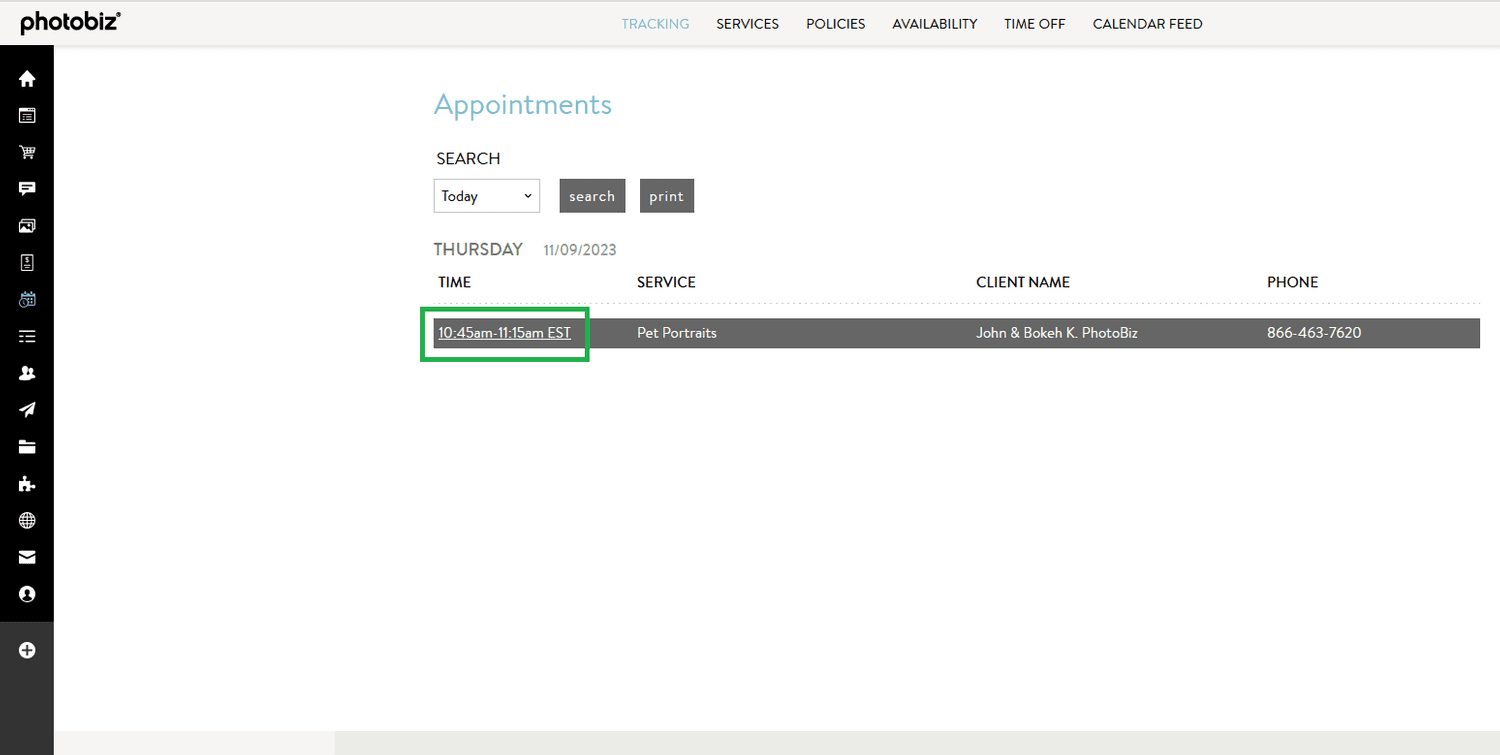The width and height of the screenshot is (1500, 755).
Task: Switch to the SERVICES tab
Action: [747, 23]
